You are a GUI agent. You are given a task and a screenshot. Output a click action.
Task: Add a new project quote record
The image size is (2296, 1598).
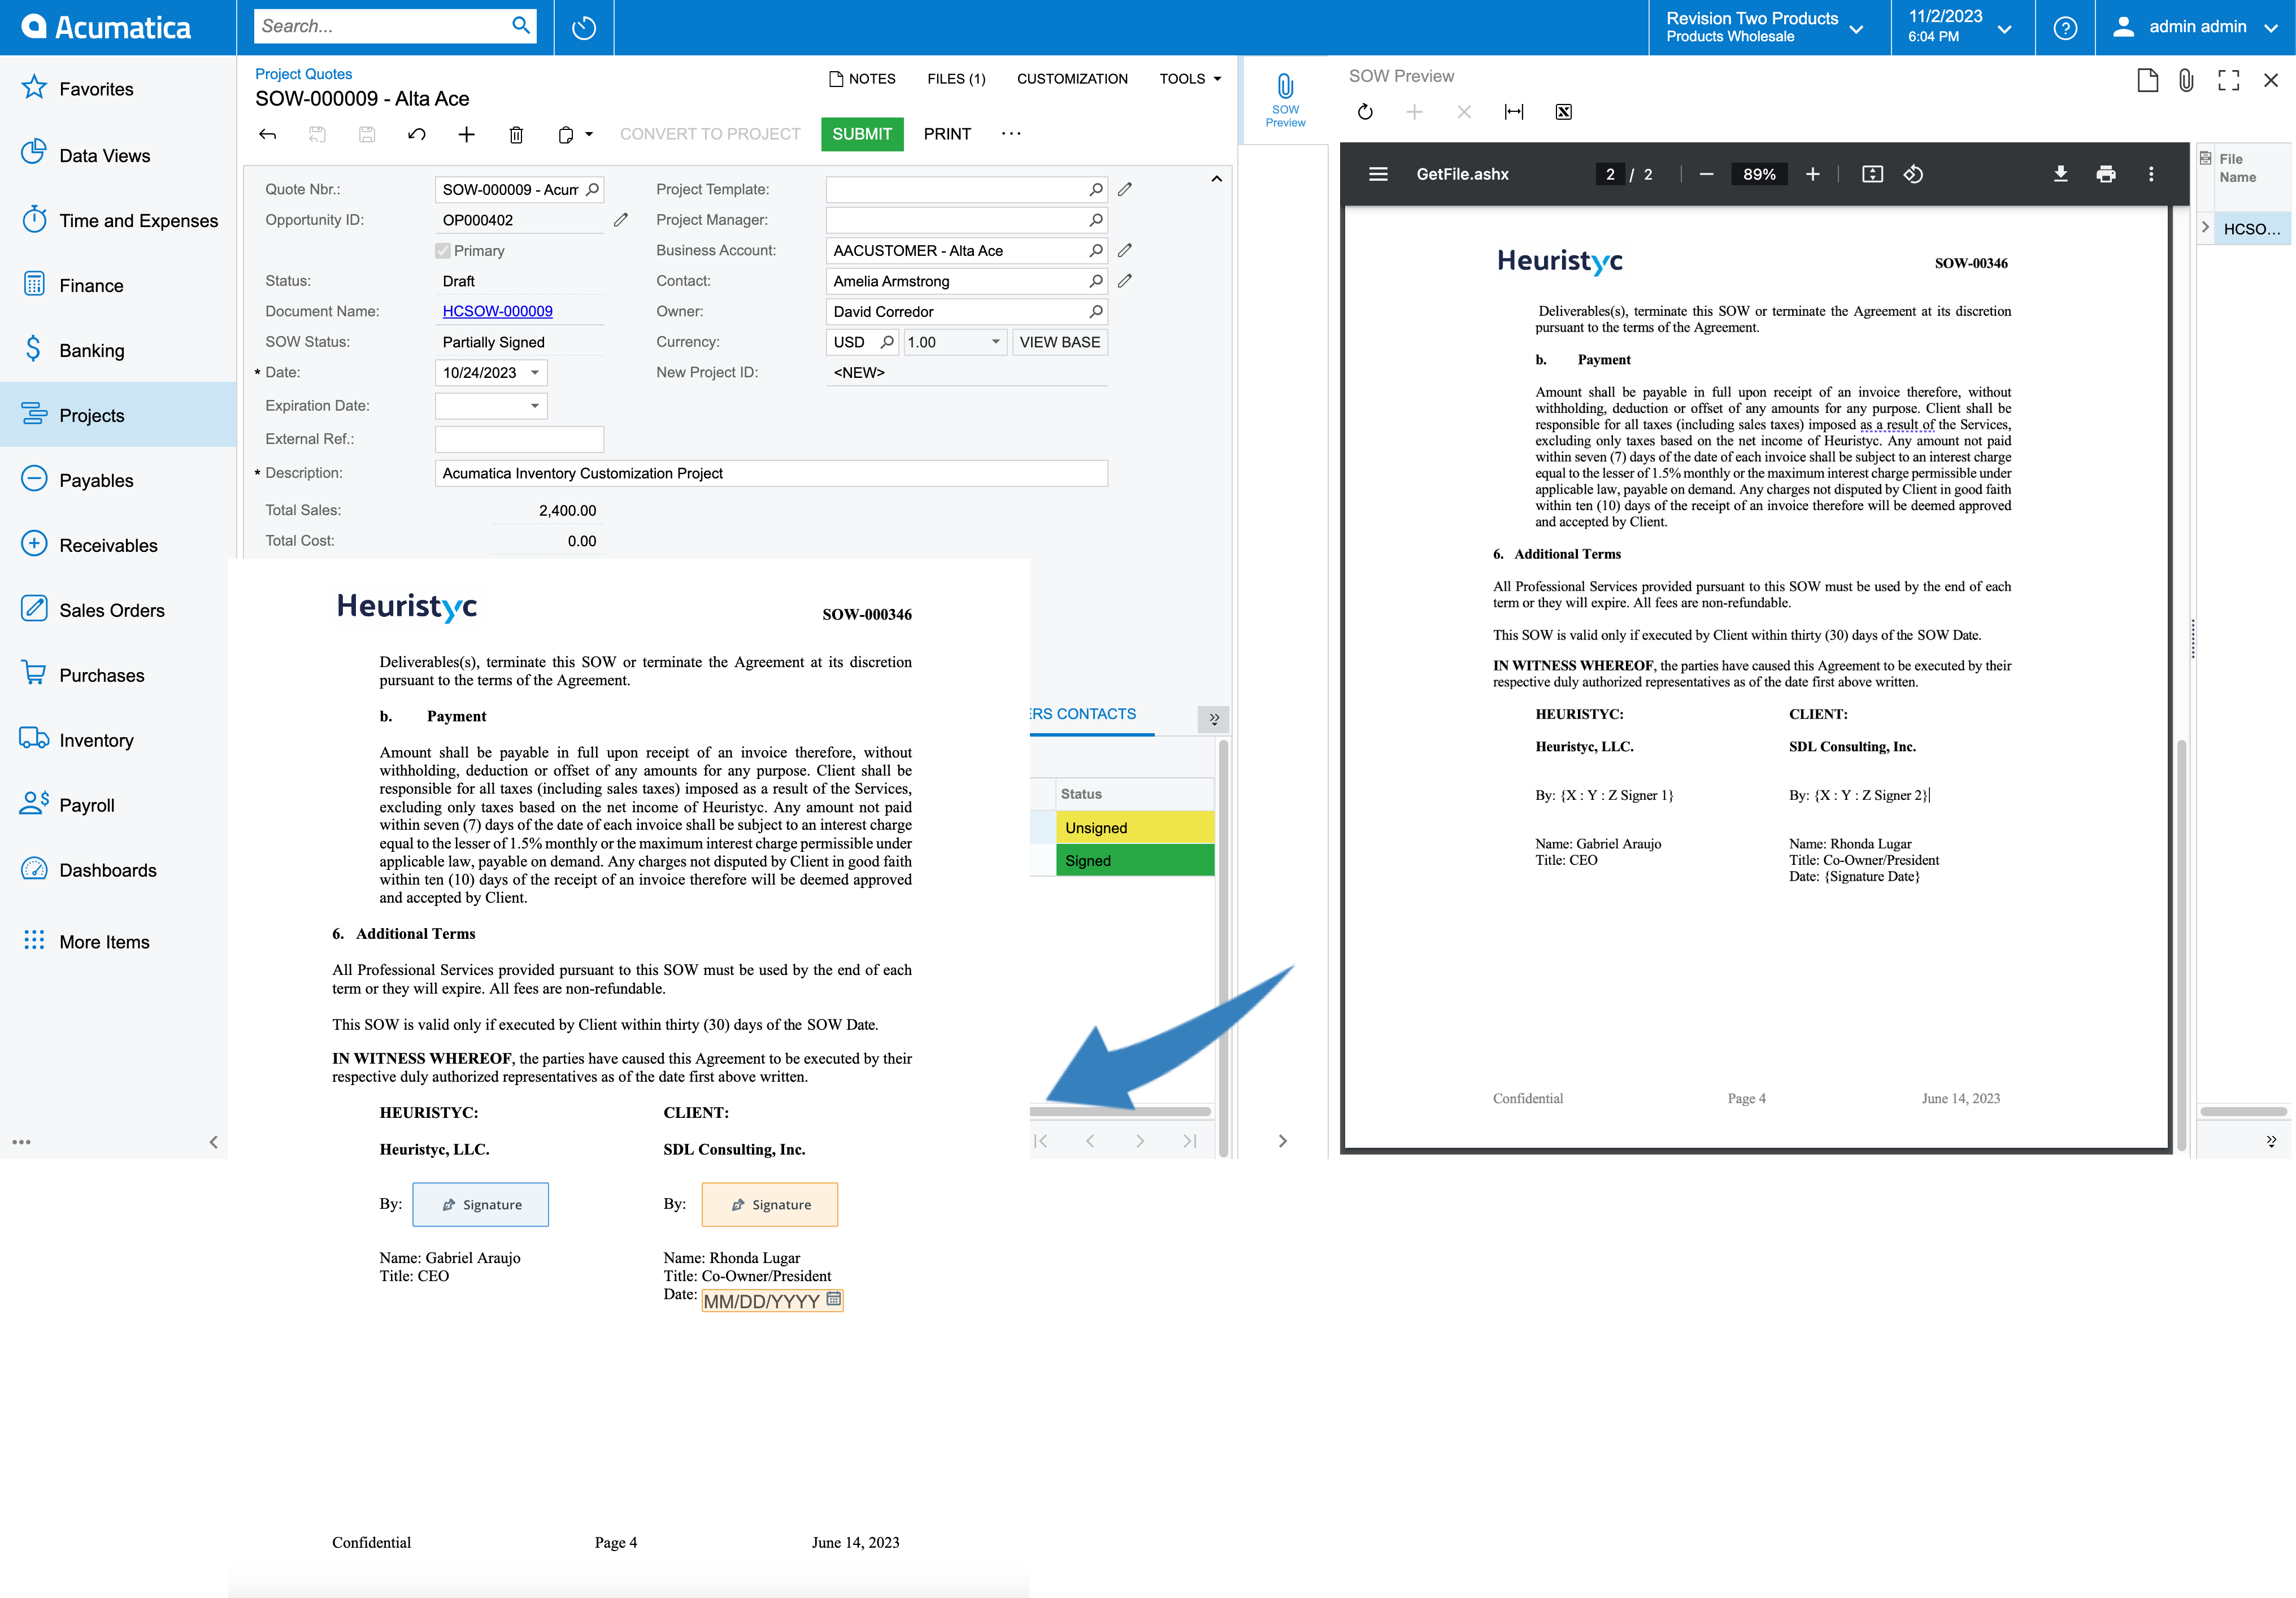(466, 134)
